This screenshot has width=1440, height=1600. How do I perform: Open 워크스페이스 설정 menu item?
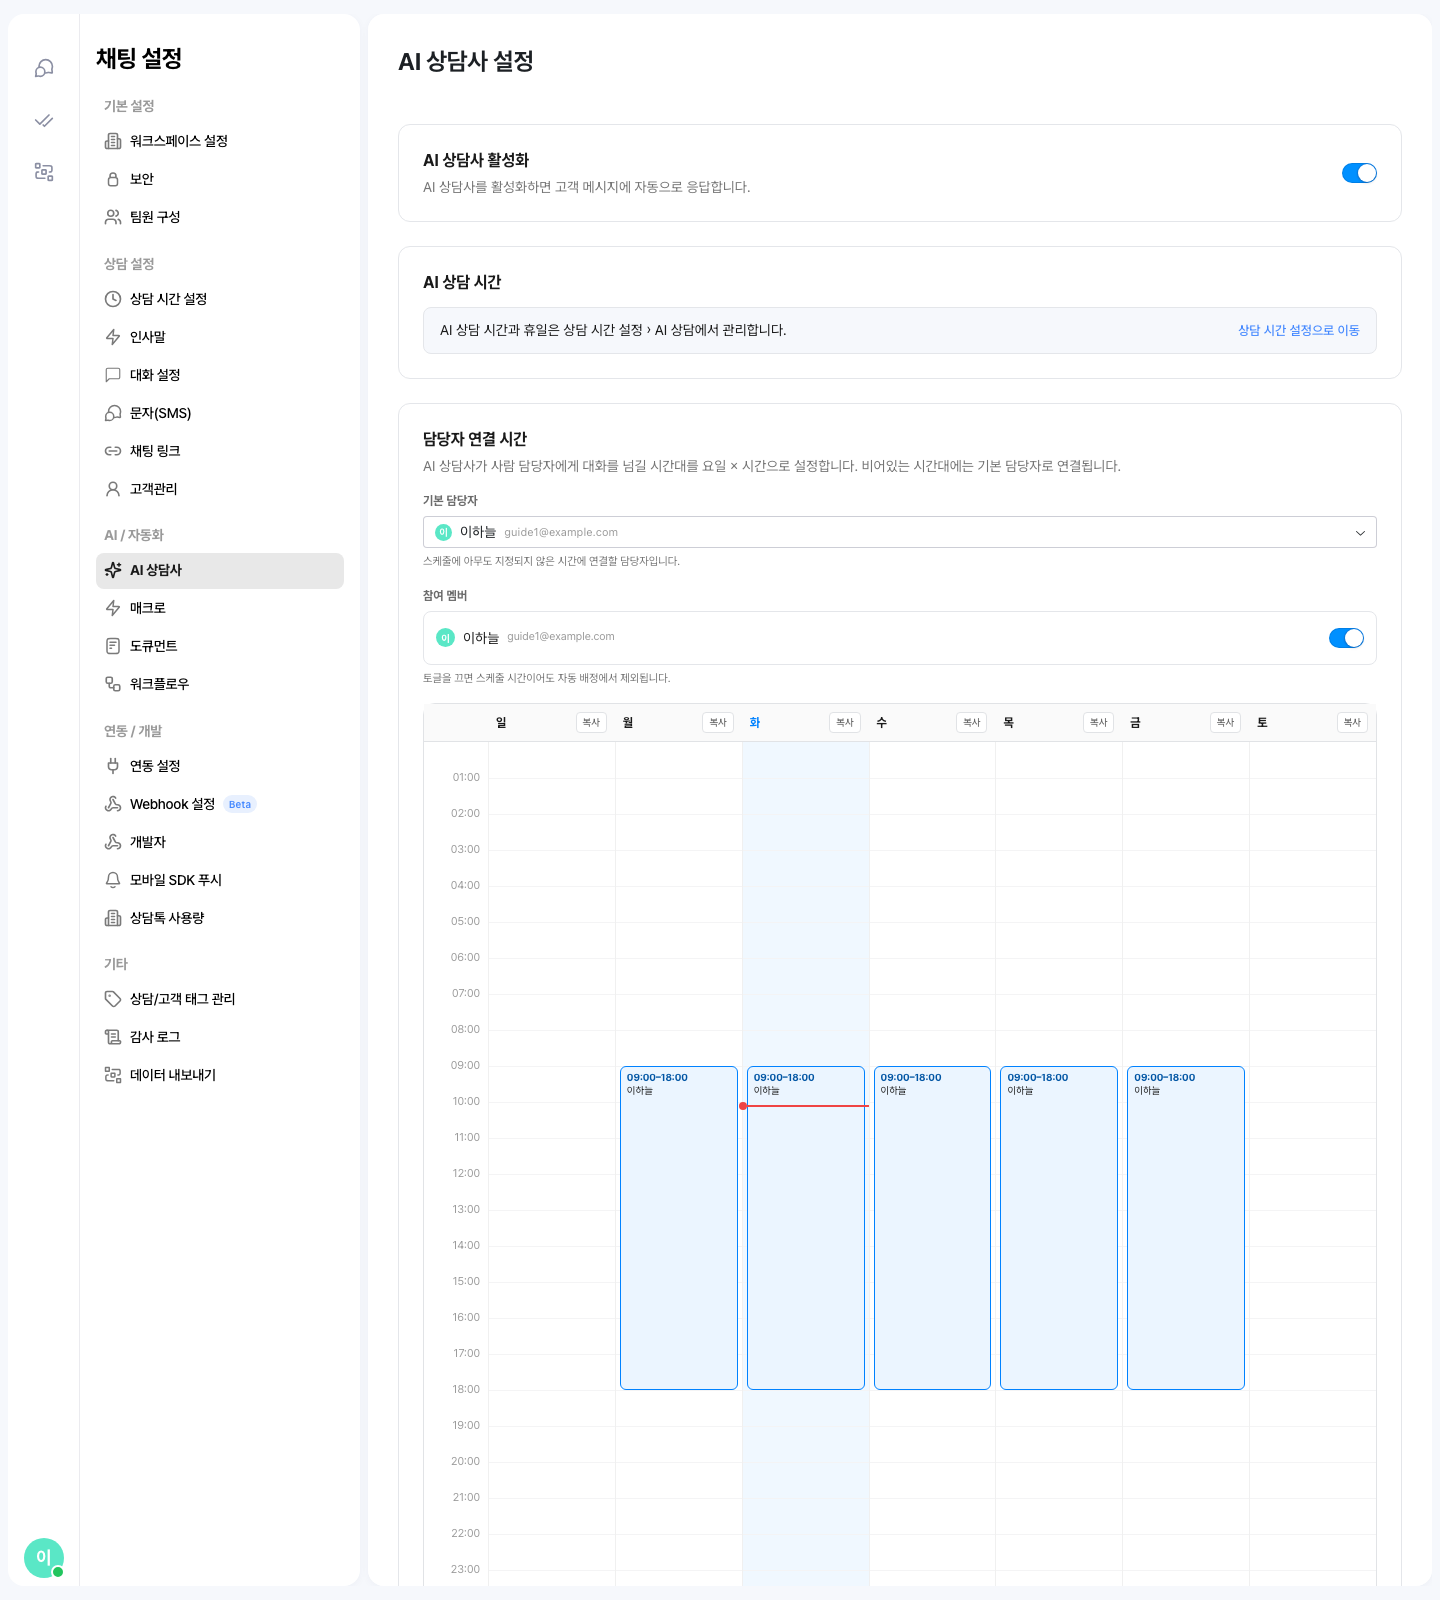tap(220, 141)
